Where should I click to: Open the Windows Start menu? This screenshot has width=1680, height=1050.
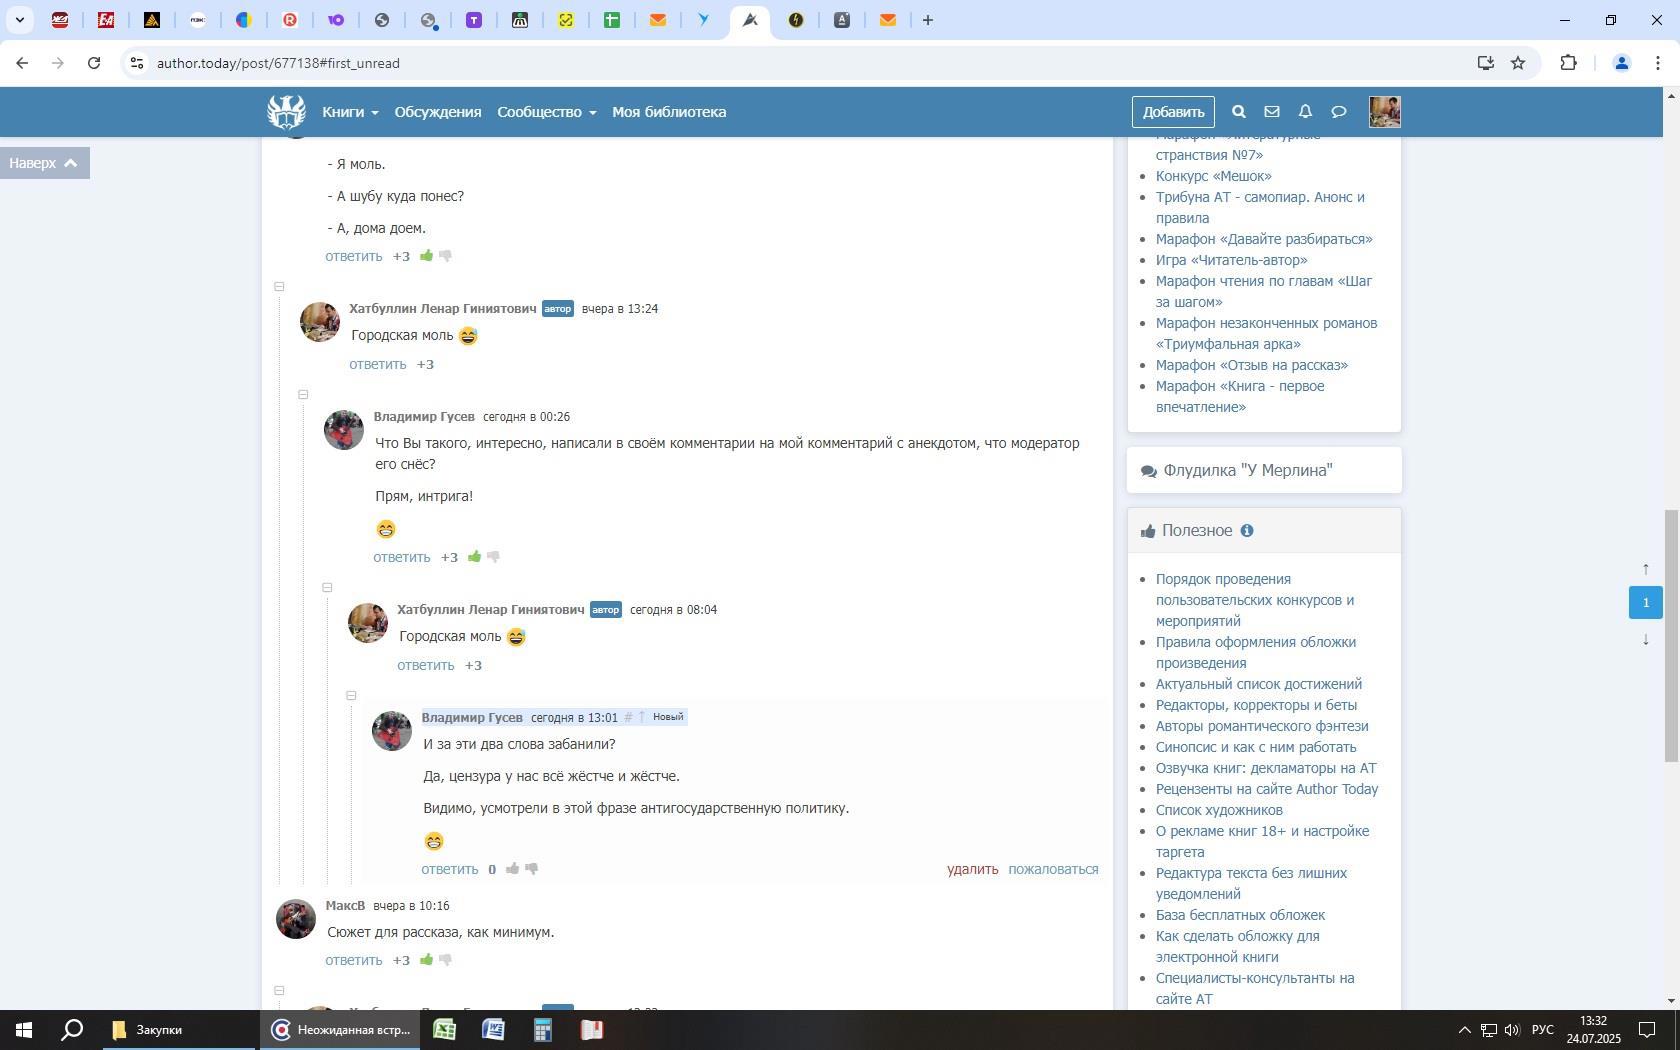point(24,1030)
